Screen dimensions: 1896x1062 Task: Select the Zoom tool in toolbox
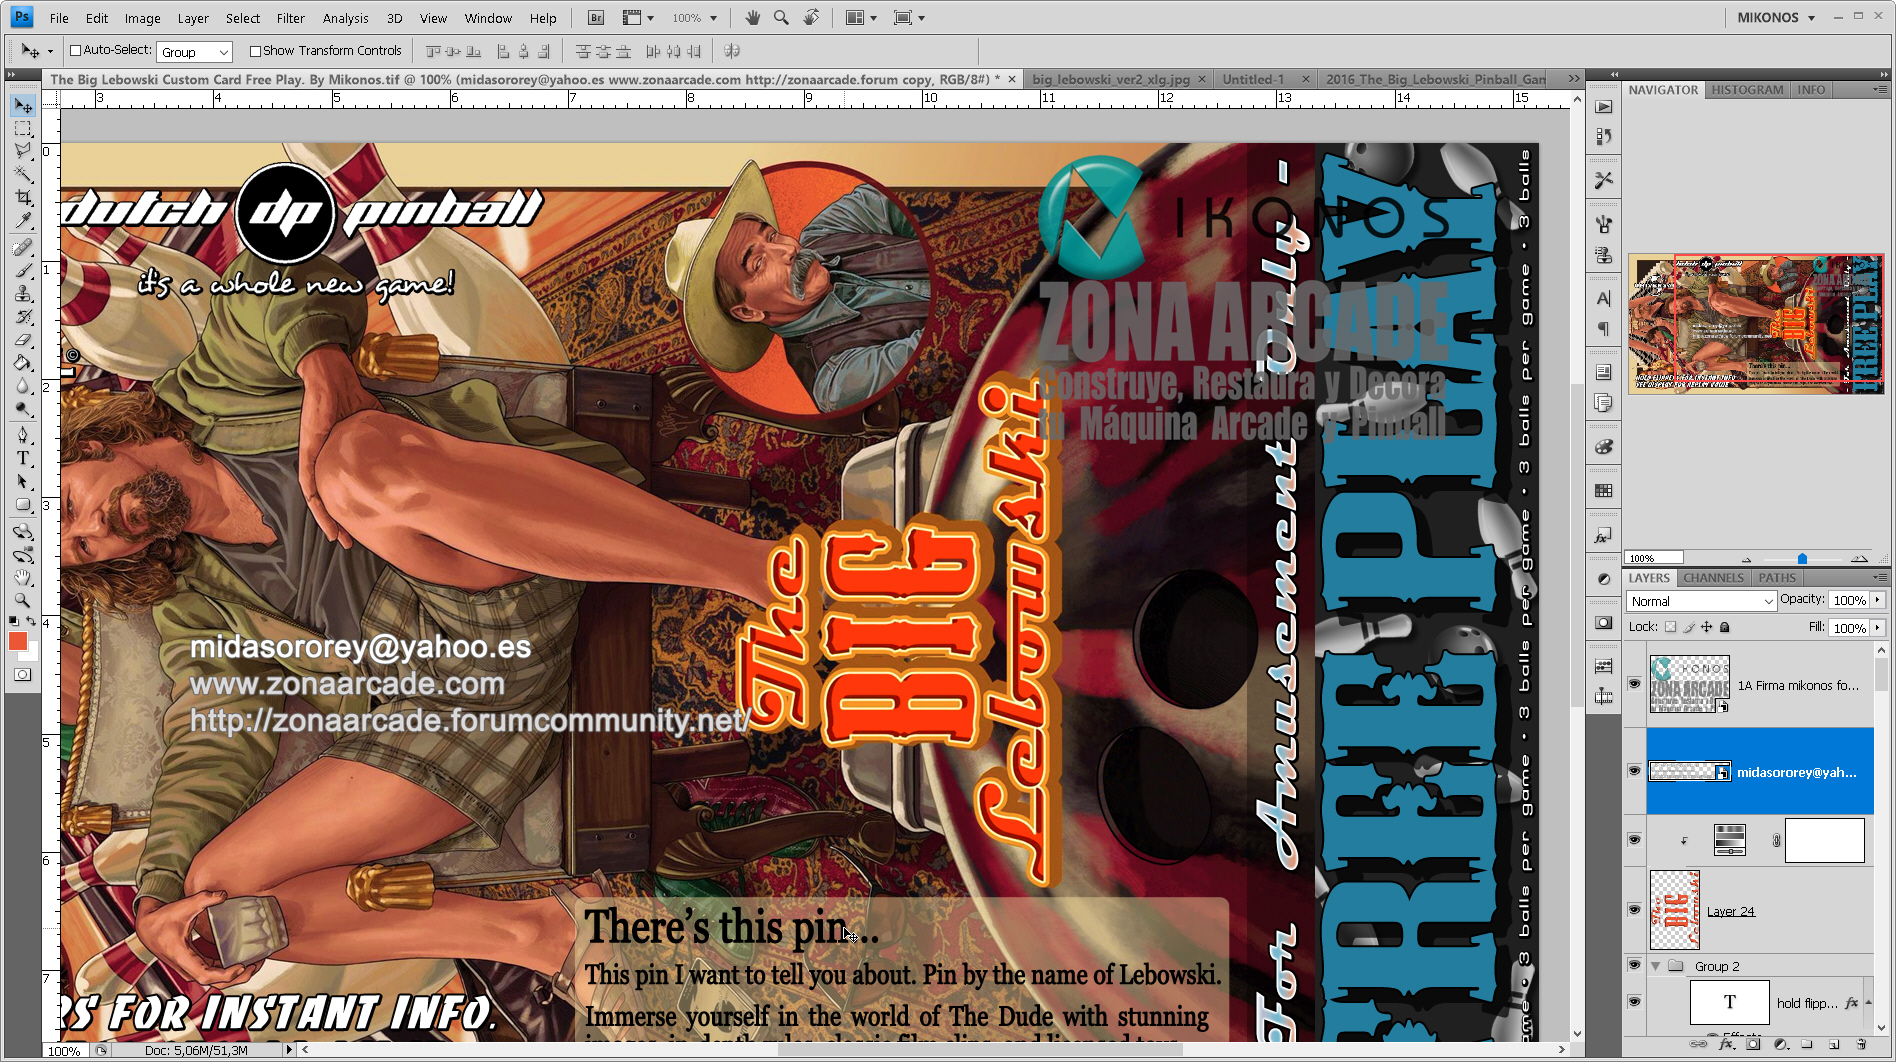pos(23,600)
